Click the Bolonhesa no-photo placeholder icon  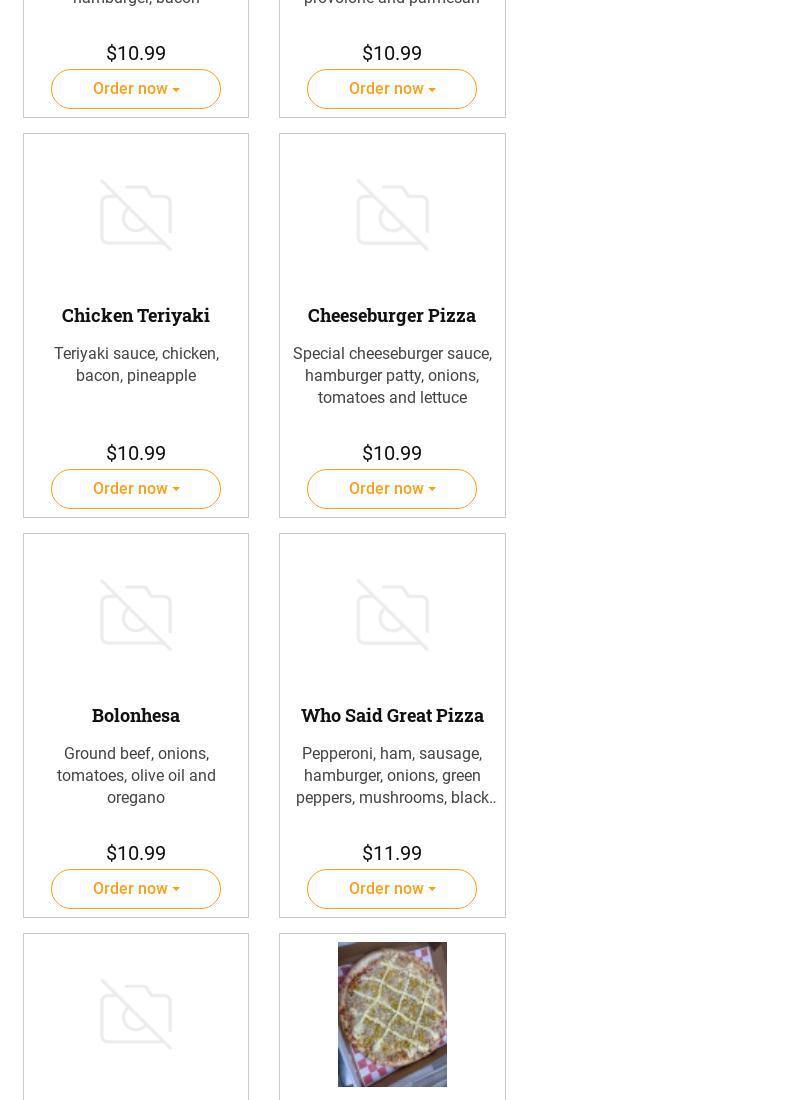point(136,615)
